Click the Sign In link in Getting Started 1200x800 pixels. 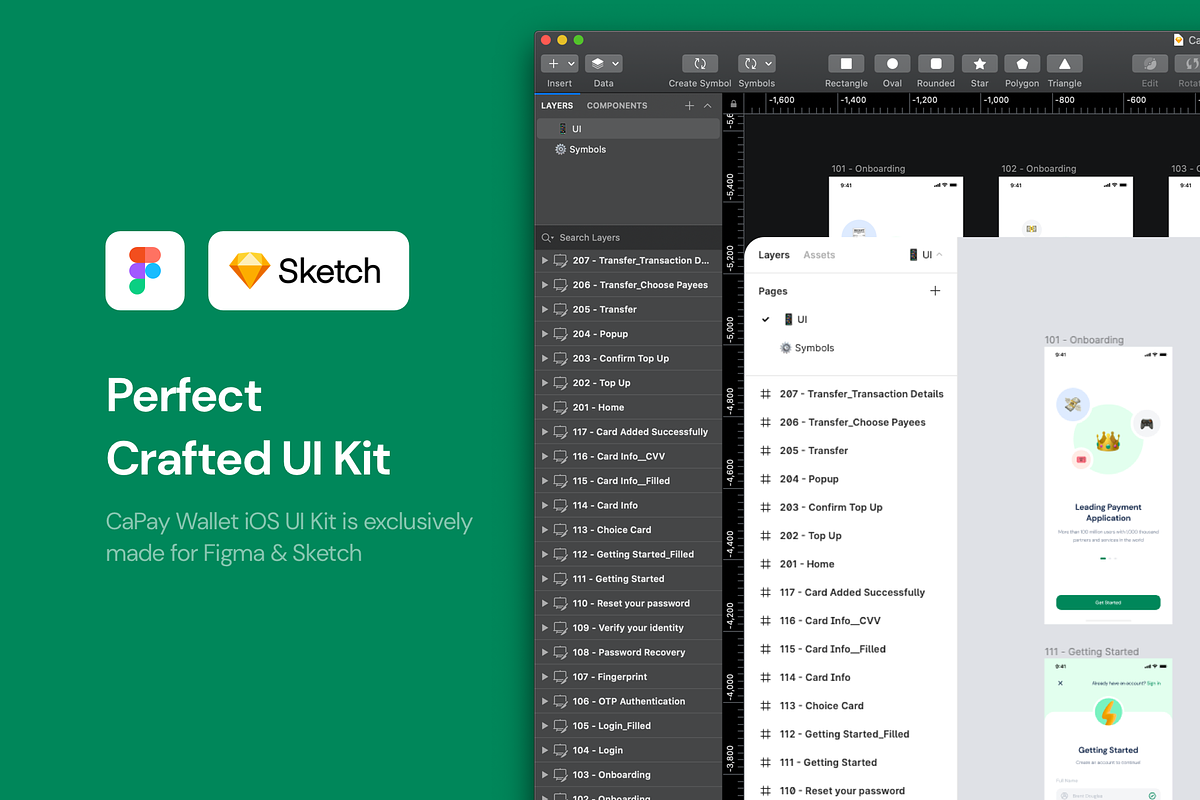[x=1154, y=683]
